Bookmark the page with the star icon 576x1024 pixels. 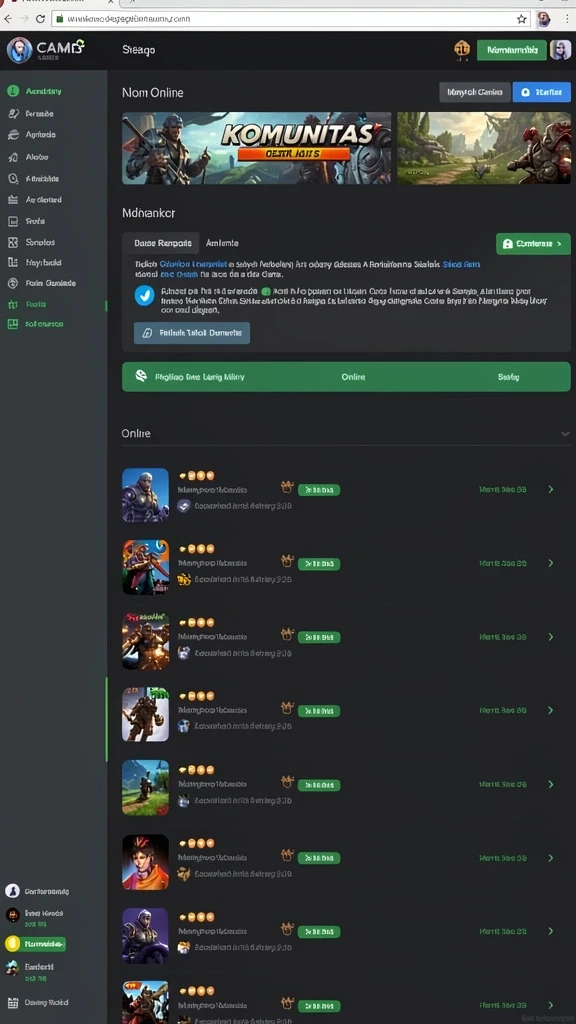[x=521, y=19]
